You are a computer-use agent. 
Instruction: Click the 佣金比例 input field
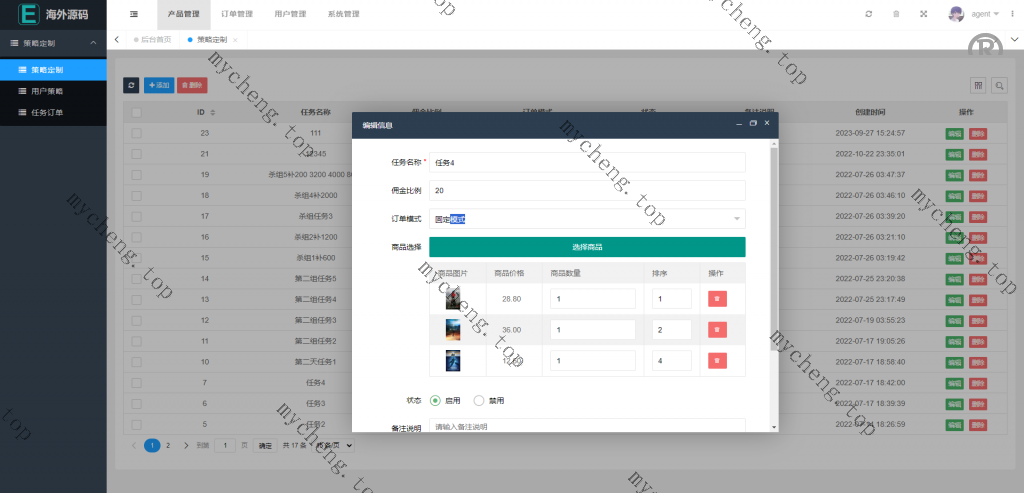(x=587, y=190)
